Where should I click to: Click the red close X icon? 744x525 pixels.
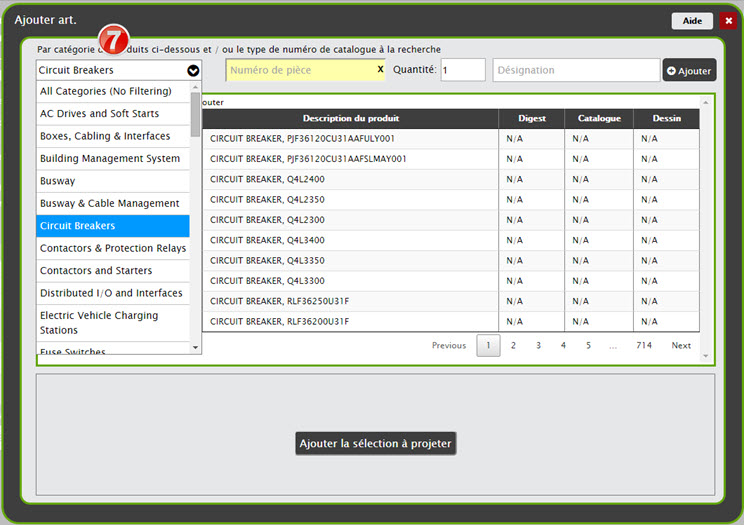pyautogui.click(x=728, y=21)
